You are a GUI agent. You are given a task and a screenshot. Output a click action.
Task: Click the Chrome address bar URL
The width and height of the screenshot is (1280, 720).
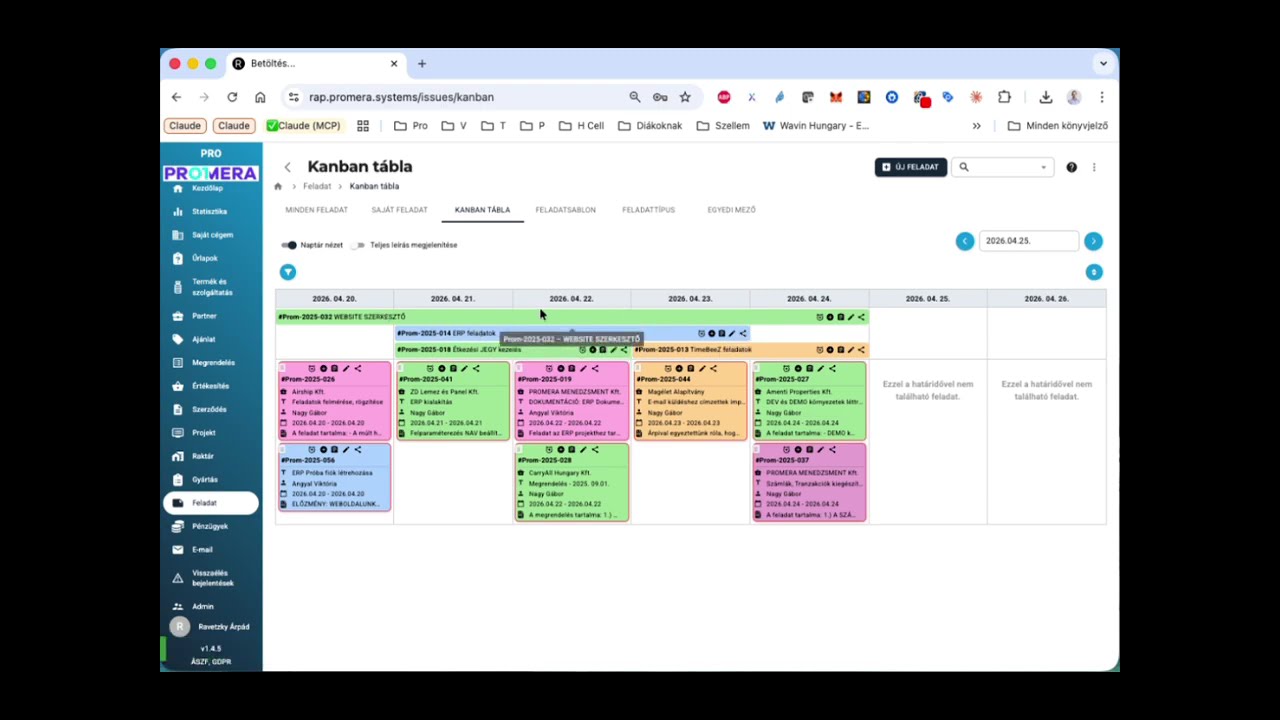tap(401, 97)
